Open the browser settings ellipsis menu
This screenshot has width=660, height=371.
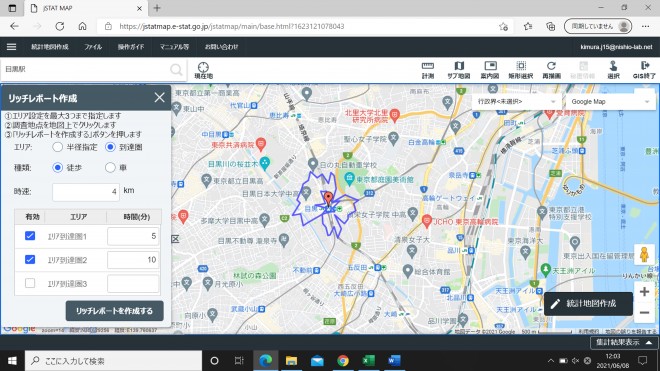645,26
